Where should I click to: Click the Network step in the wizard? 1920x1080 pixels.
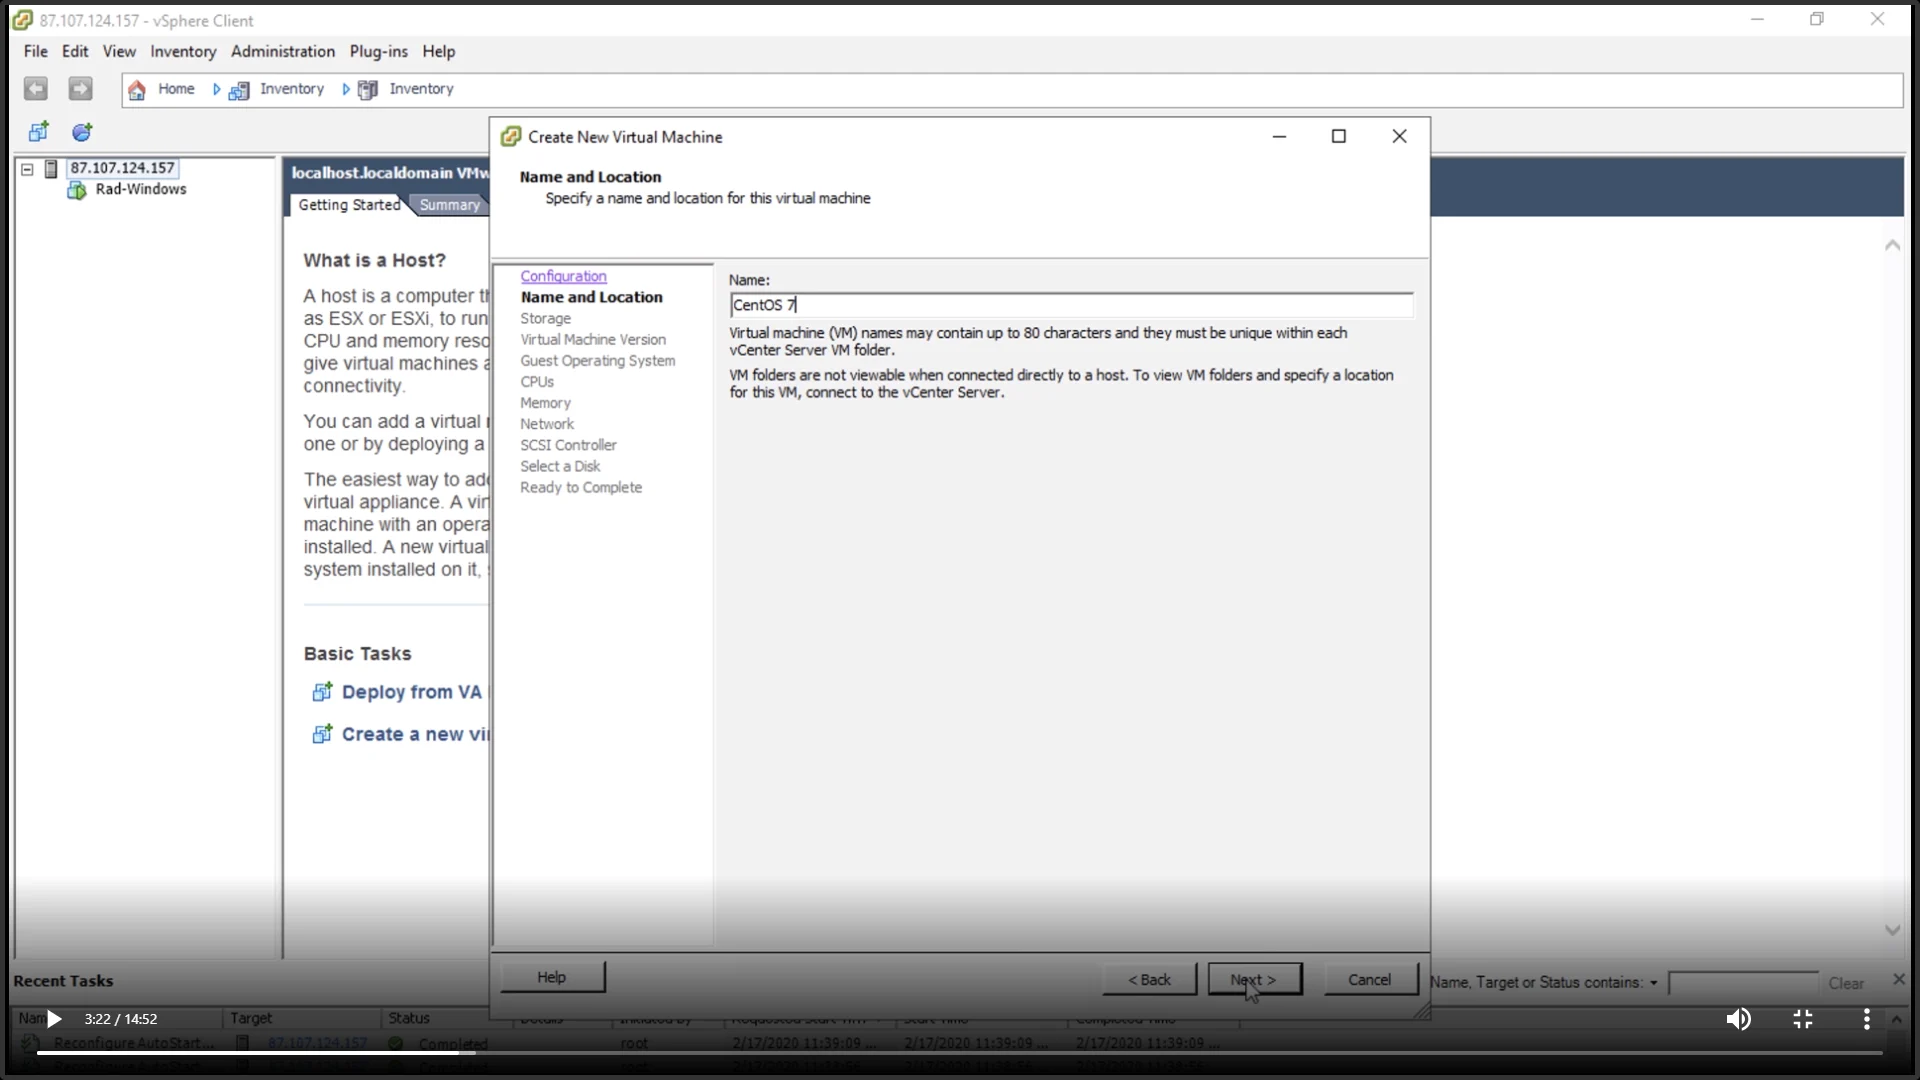(x=547, y=423)
